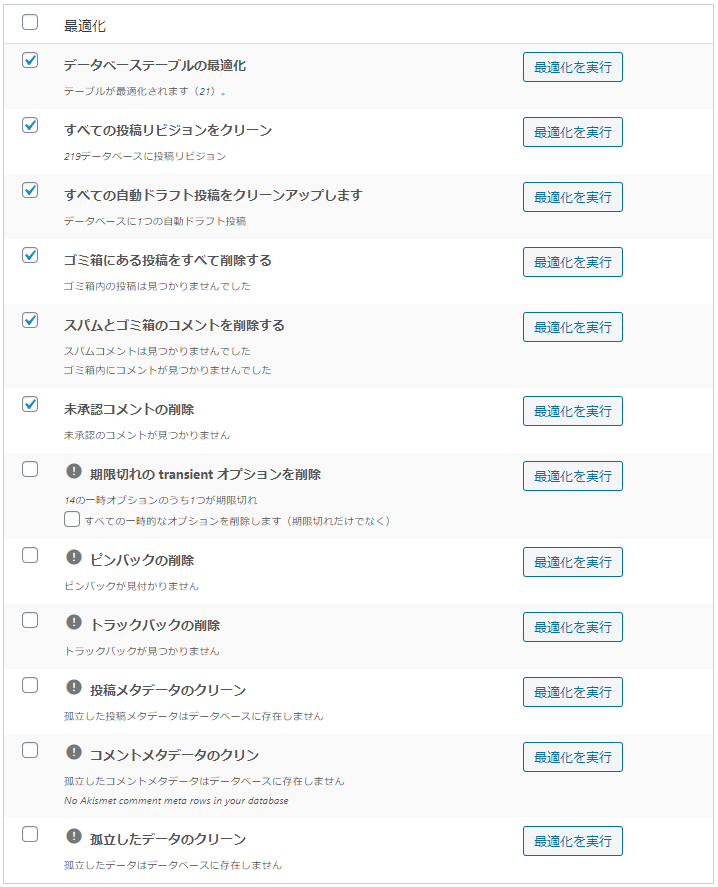718x887 pixels.
Task: Click 最適化を実行 for 投稿メタデータのクリーン
Action: [572, 692]
